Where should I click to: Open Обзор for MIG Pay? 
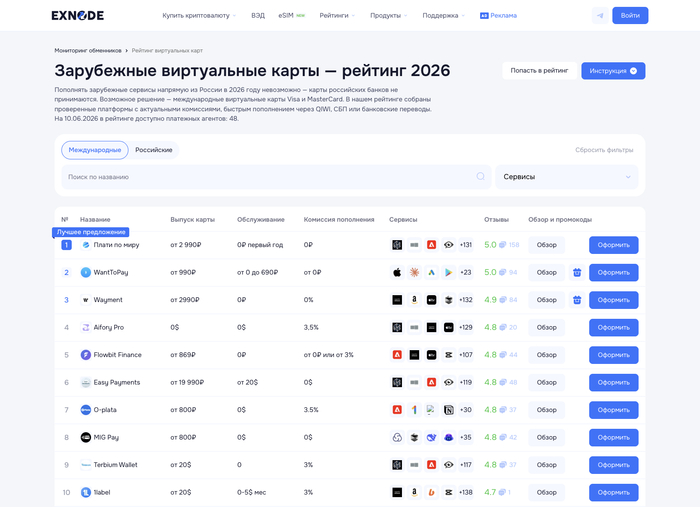tap(546, 437)
